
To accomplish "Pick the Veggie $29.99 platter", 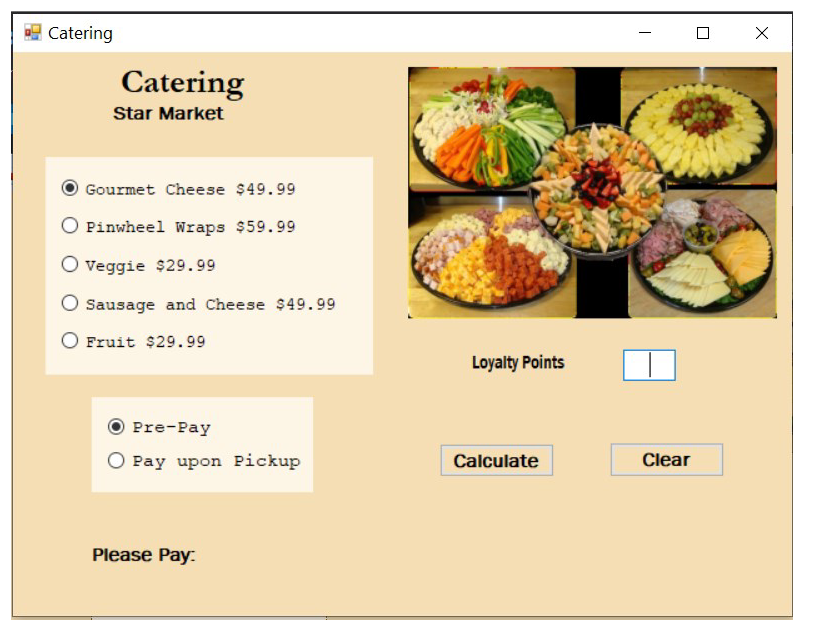I will tap(138, 265).
